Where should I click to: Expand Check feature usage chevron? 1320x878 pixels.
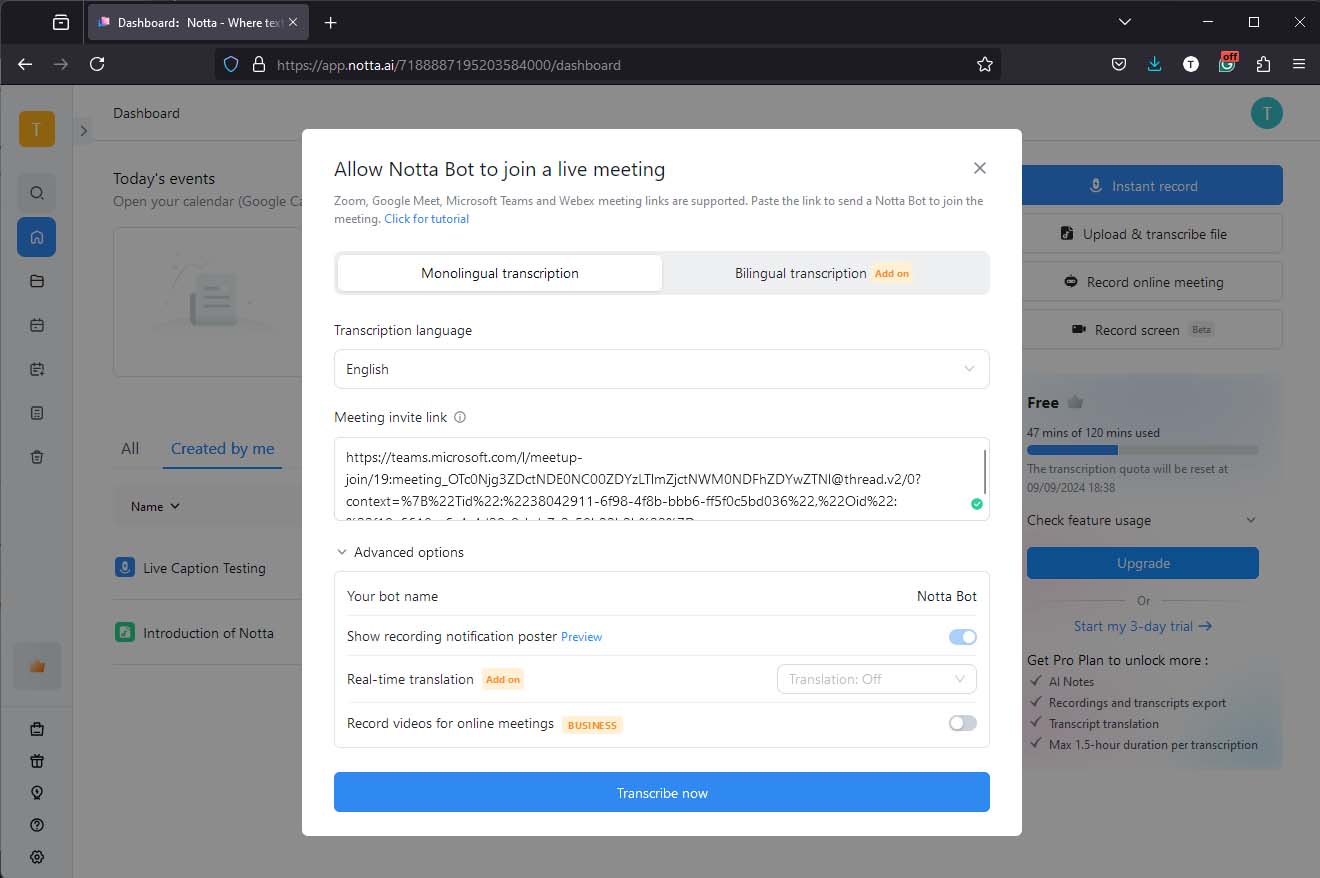pos(1250,520)
